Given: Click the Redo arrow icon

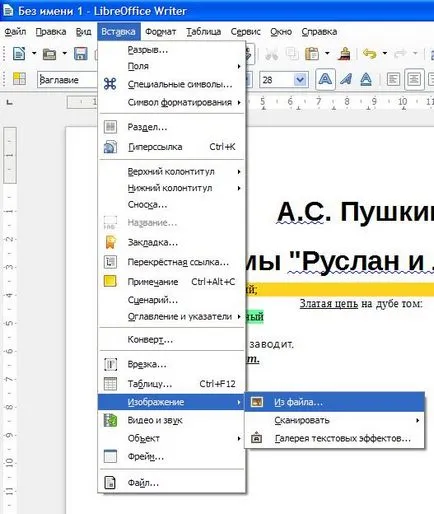Looking at the screenshot, I should coord(400,54).
